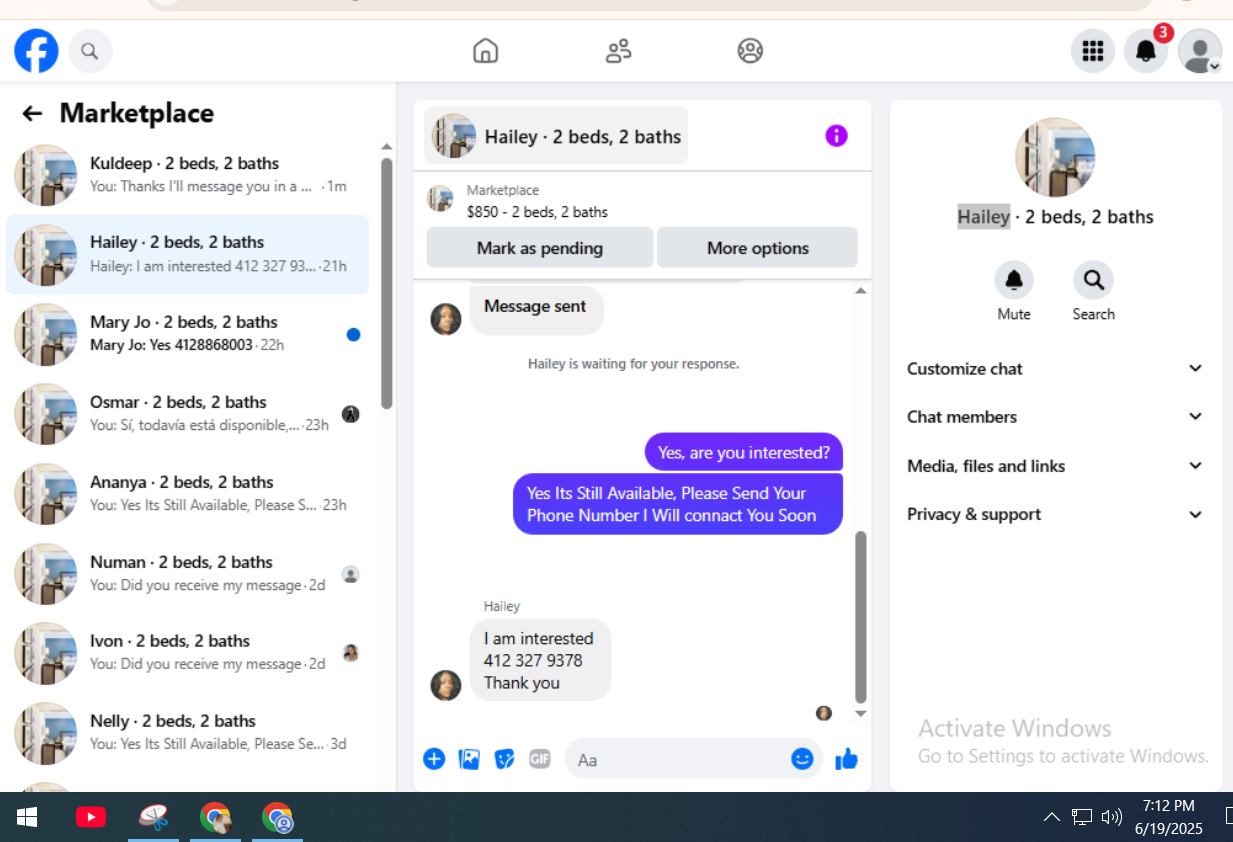Open Windows Start menu
This screenshot has width=1233, height=842.
(x=27, y=817)
